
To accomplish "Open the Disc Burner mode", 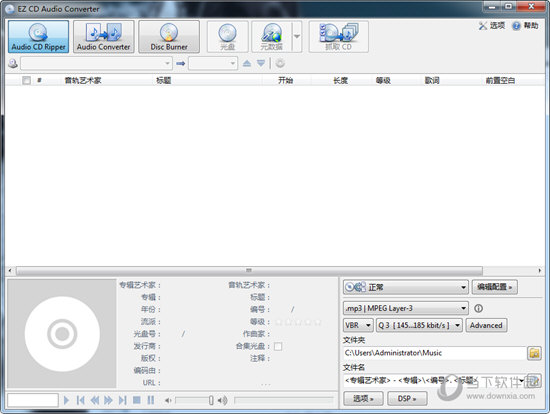I will click(x=169, y=37).
